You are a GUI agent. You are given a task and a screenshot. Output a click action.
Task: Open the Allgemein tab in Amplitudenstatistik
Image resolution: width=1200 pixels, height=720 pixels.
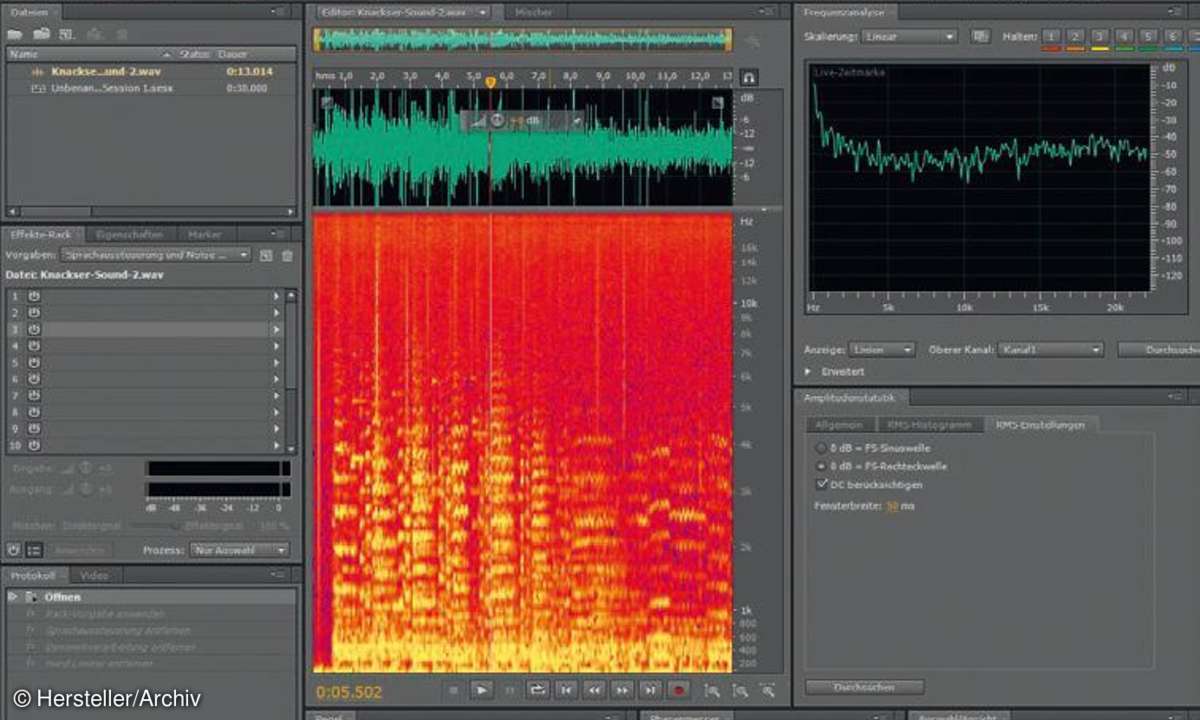point(838,425)
